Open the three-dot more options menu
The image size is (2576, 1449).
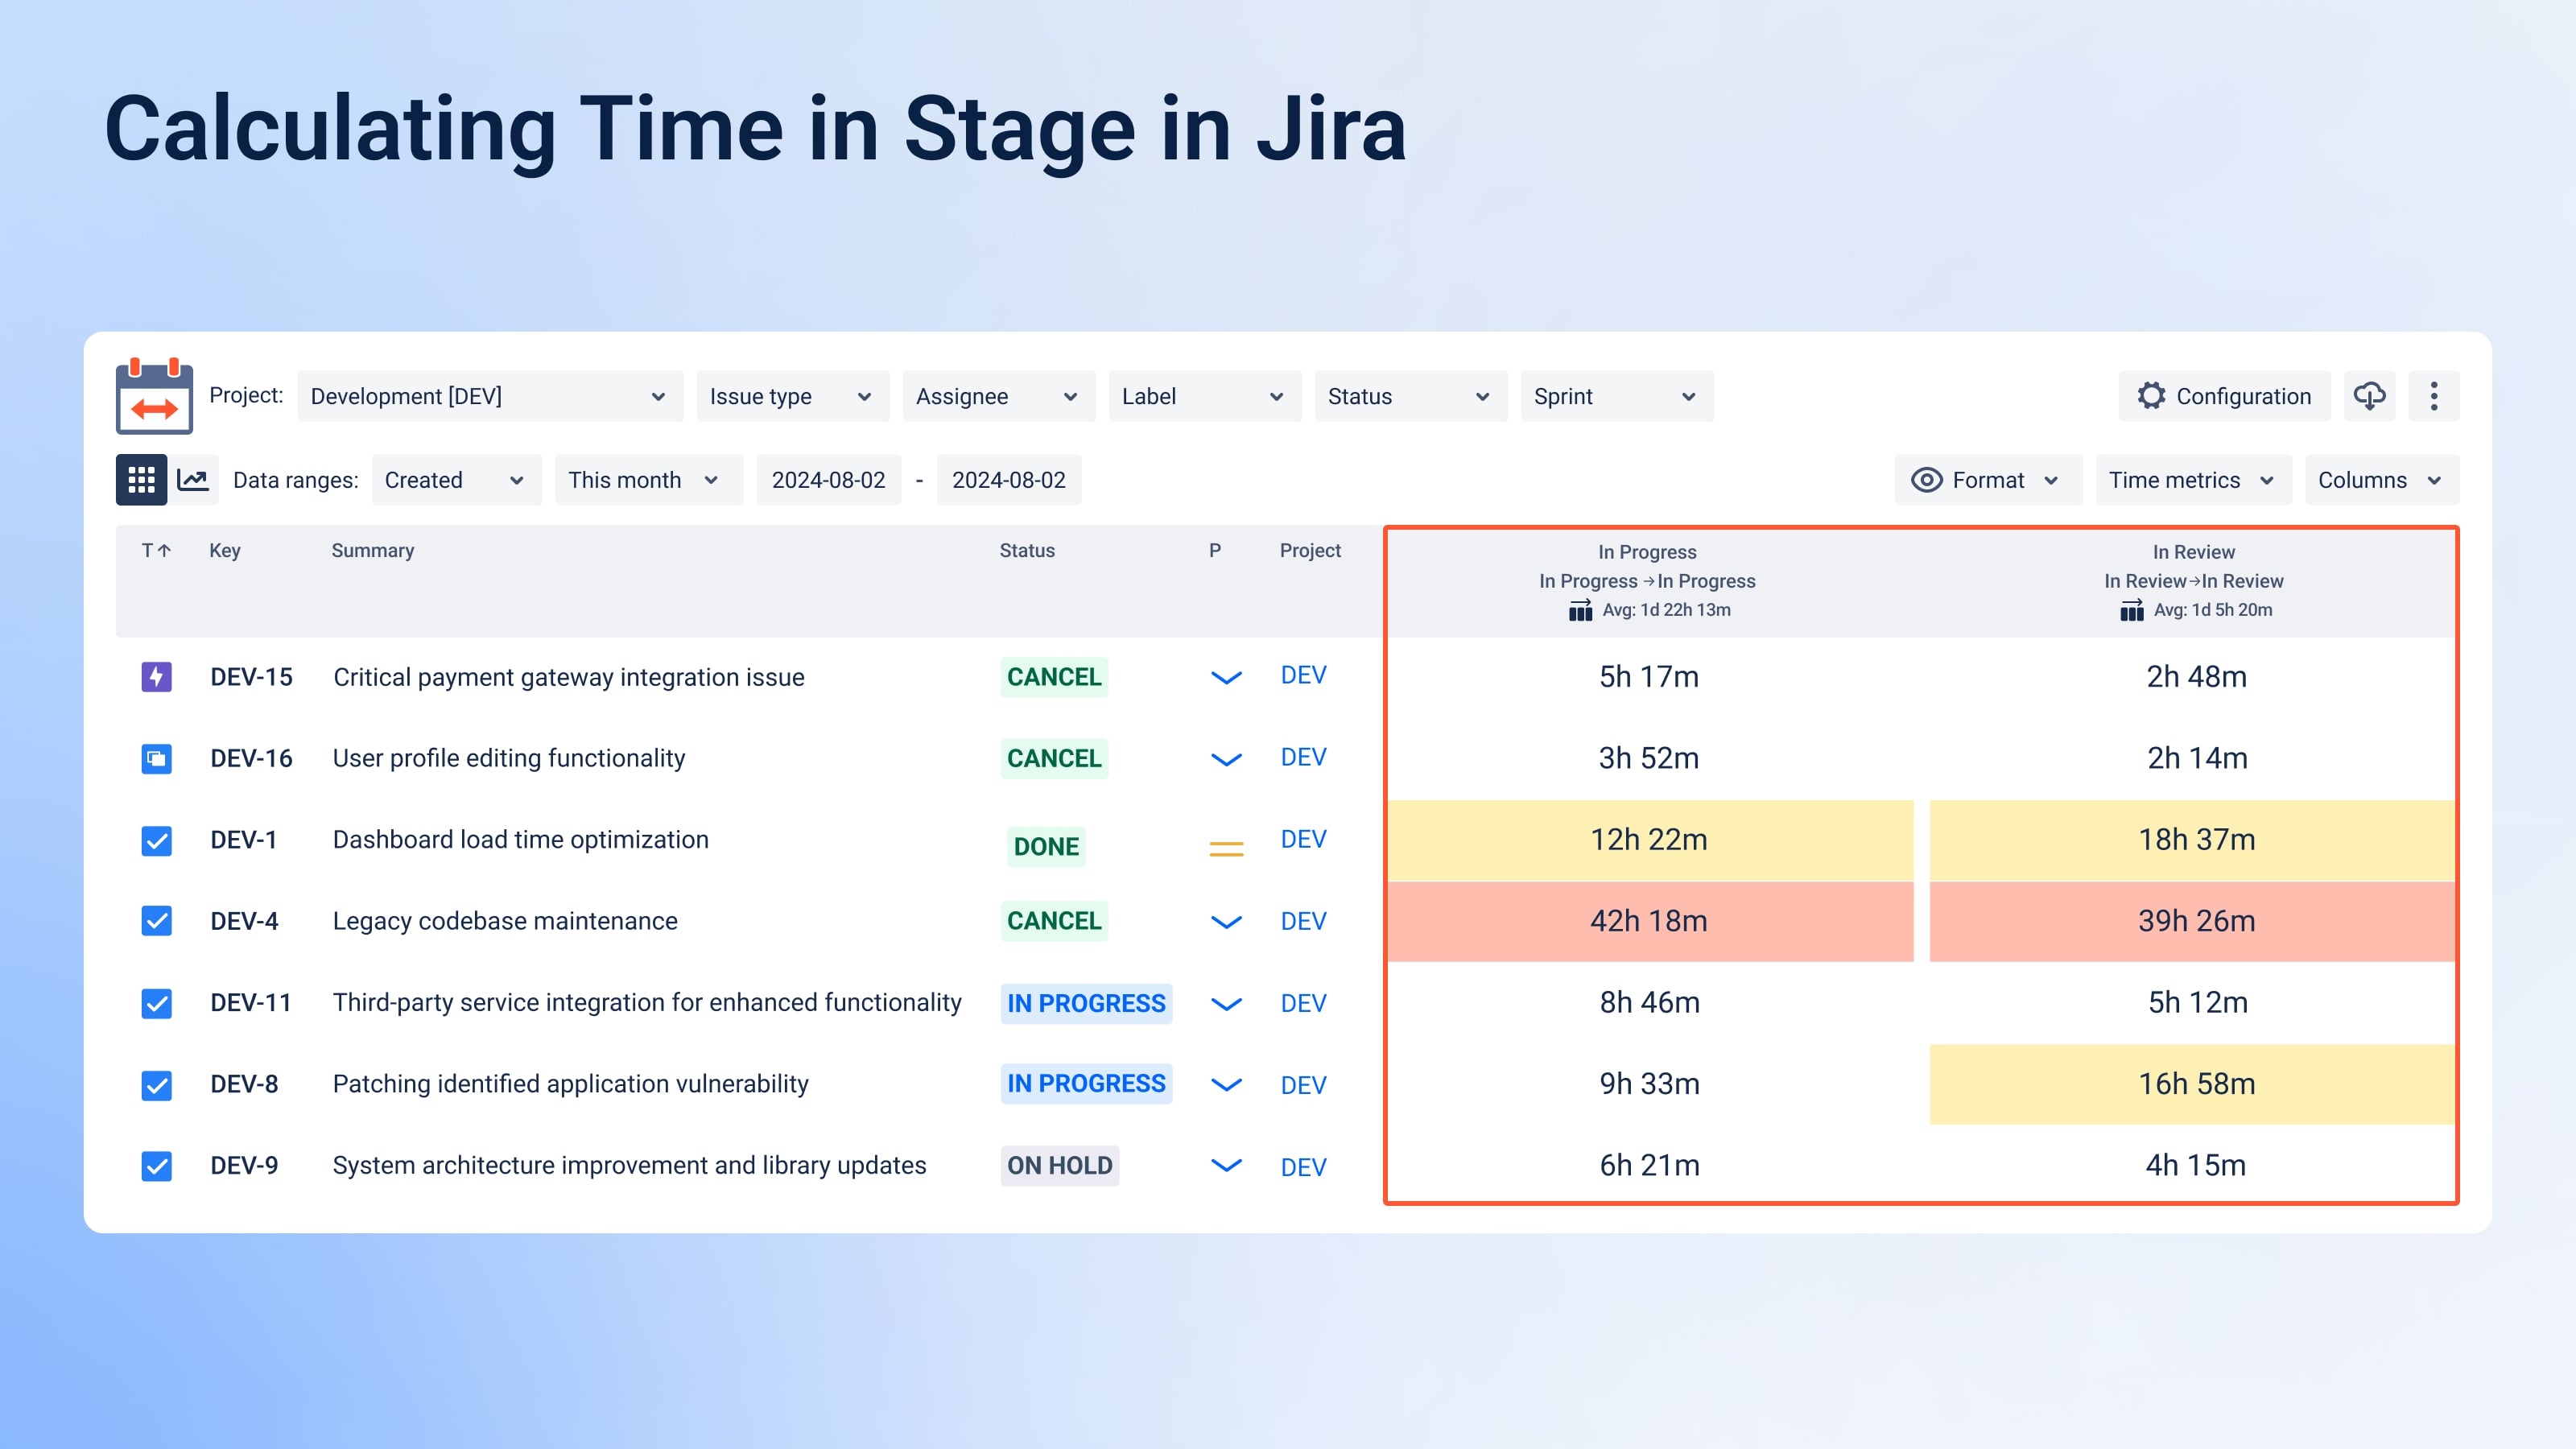pyautogui.click(x=2434, y=396)
